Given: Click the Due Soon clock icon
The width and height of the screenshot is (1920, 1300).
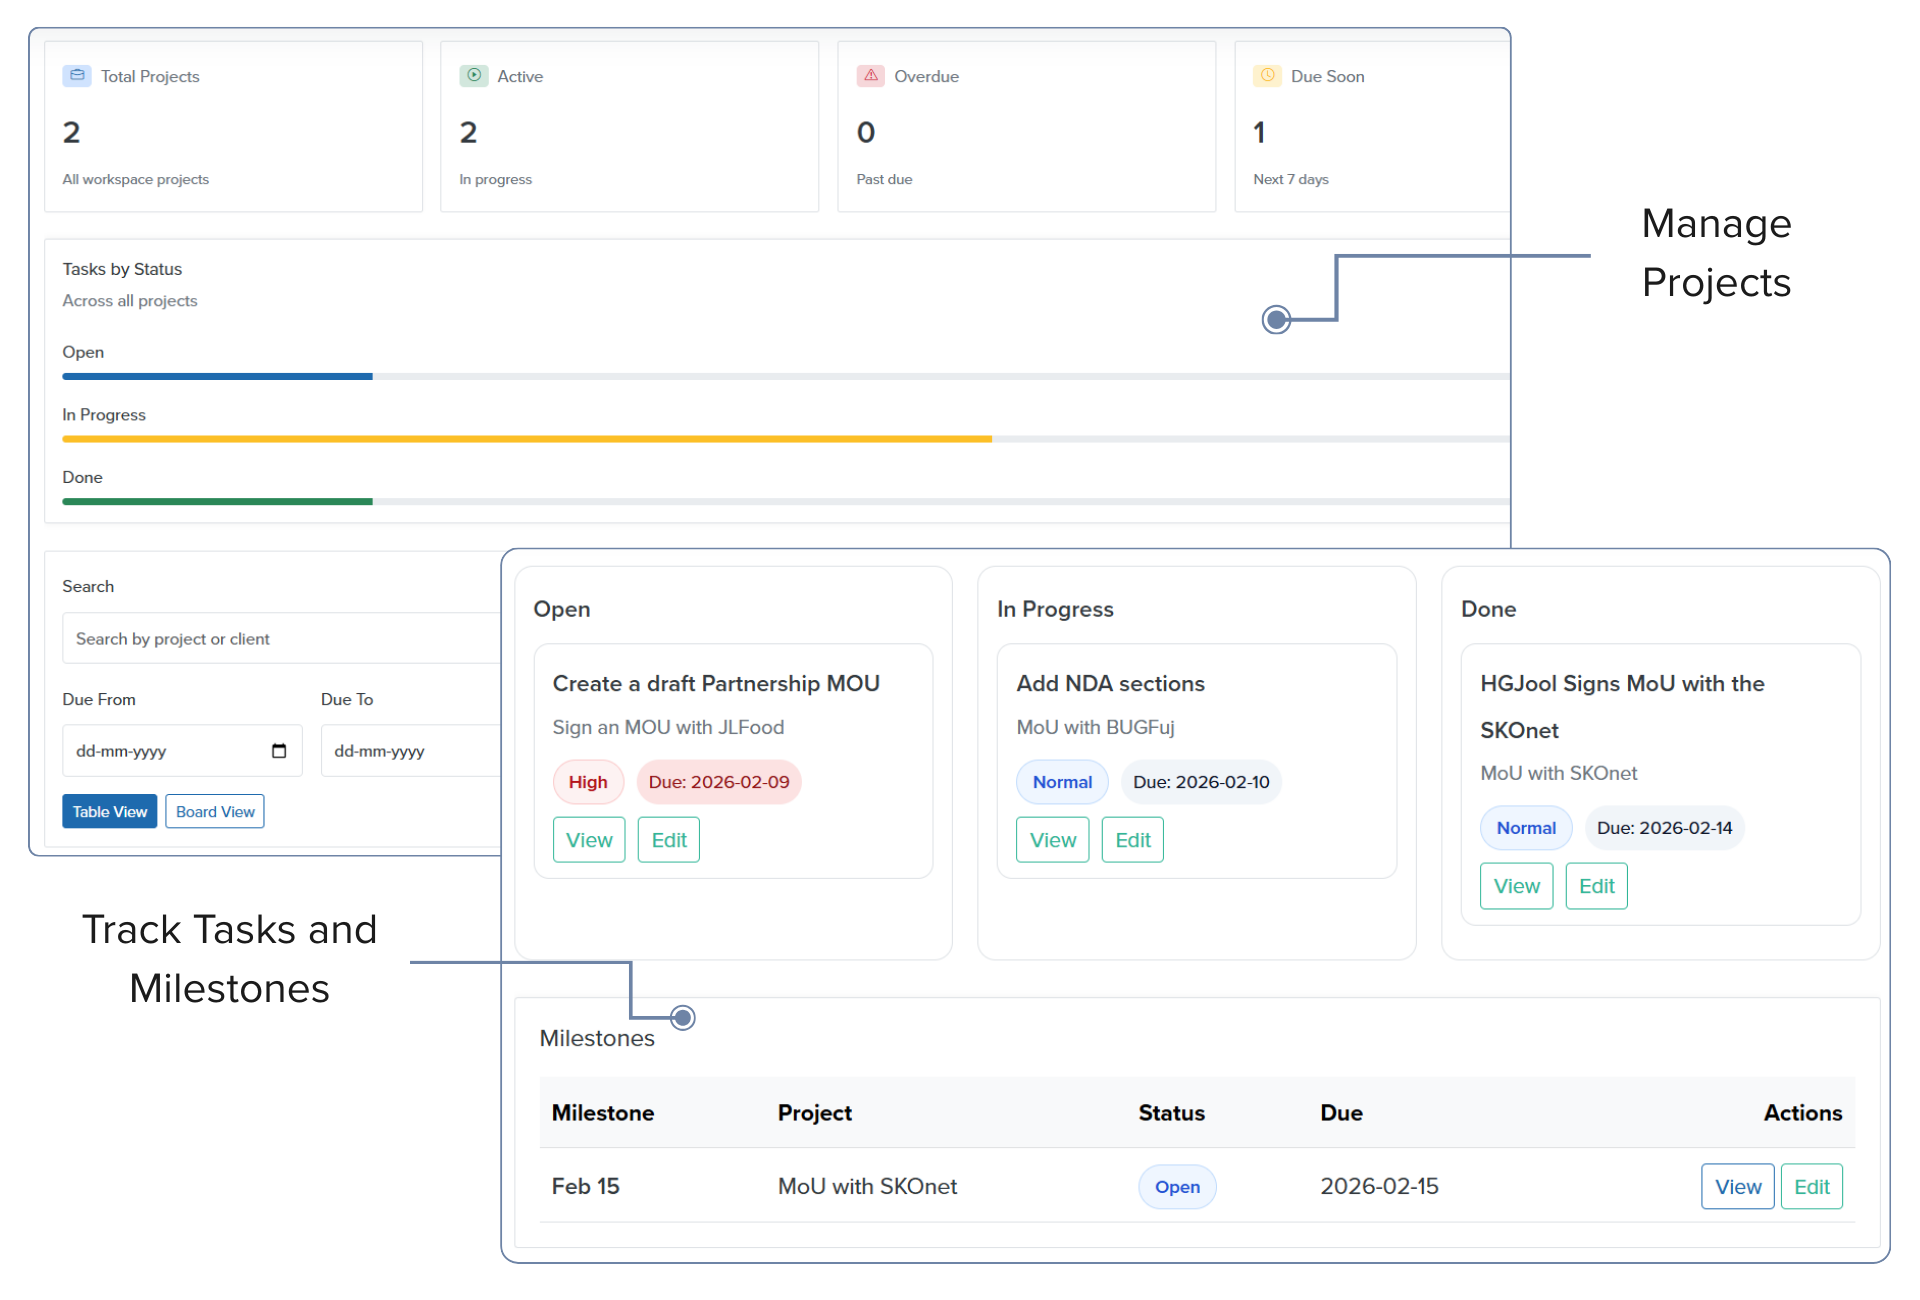Looking at the screenshot, I should pyautogui.click(x=1268, y=75).
